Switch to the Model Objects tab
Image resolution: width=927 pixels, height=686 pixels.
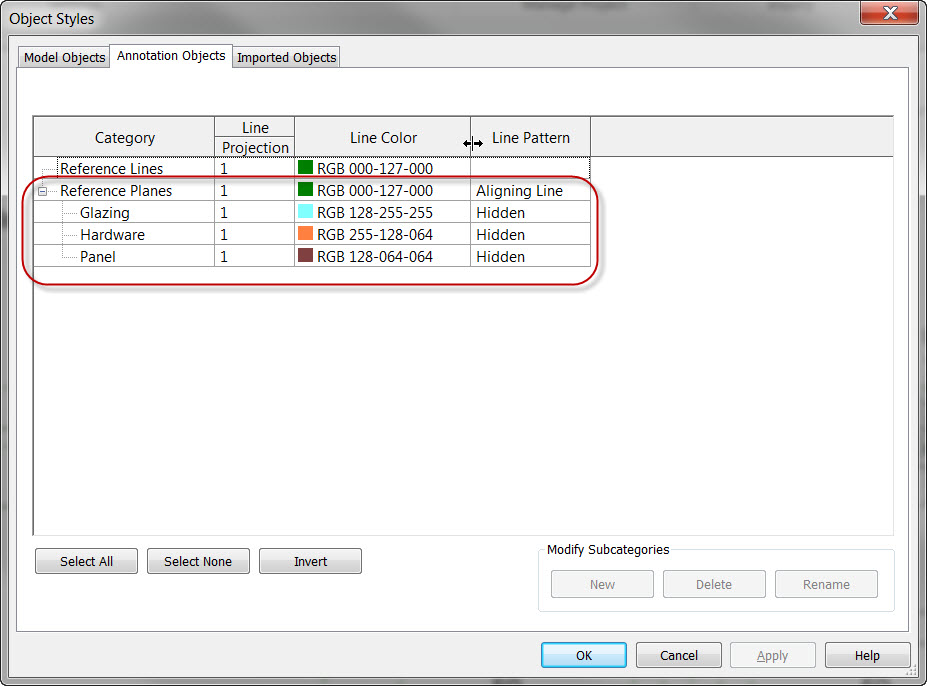click(63, 57)
